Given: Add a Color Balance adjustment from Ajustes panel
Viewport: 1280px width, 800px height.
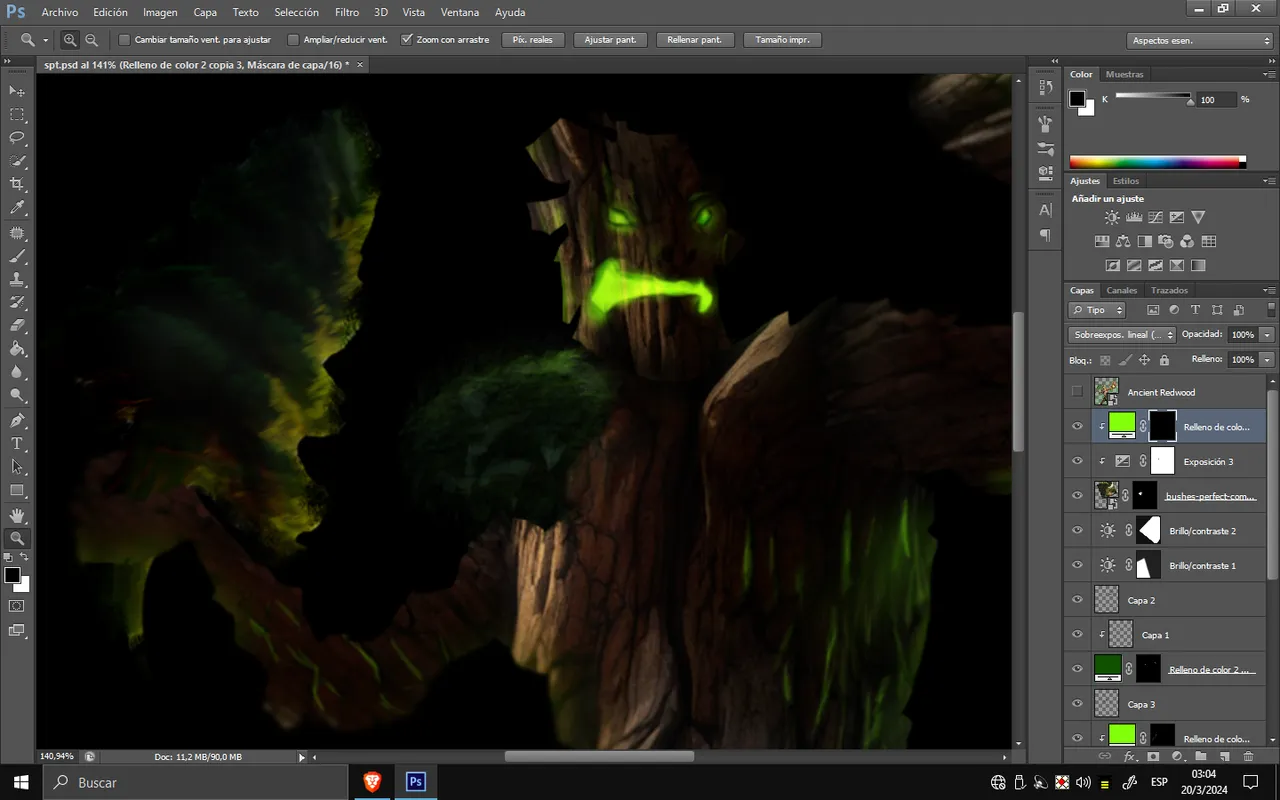Looking at the screenshot, I should [x=1123, y=241].
